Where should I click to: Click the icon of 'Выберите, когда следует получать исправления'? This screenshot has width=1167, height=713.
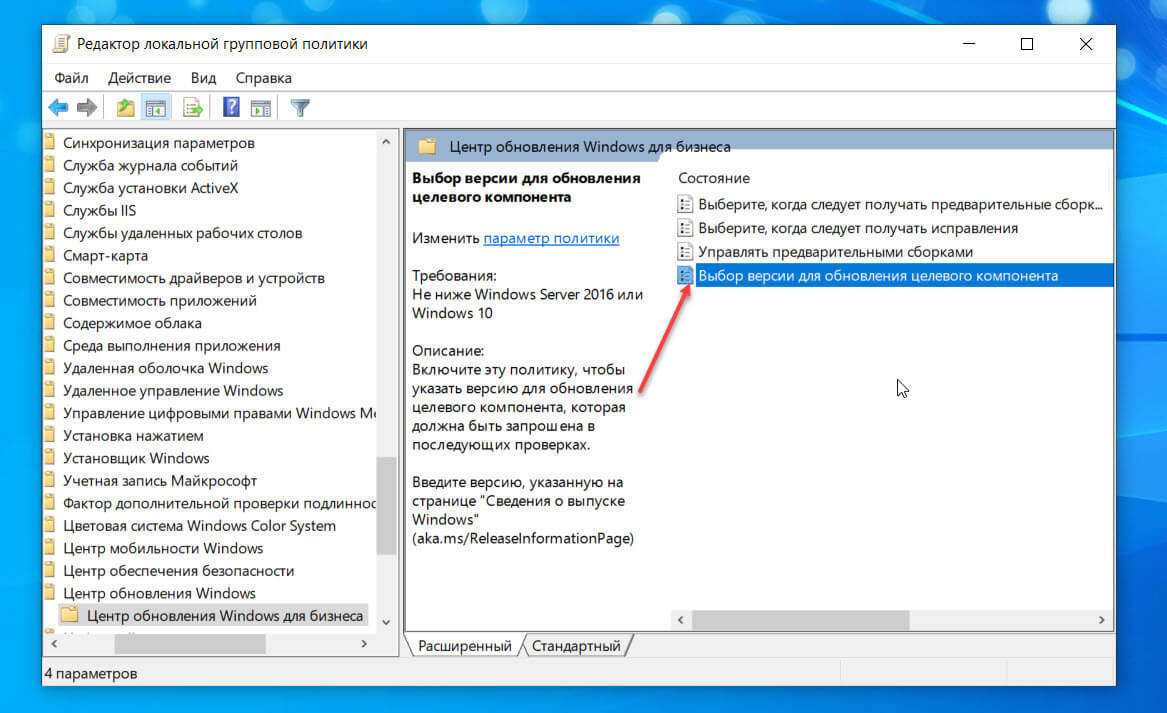pyautogui.click(x=685, y=228)
